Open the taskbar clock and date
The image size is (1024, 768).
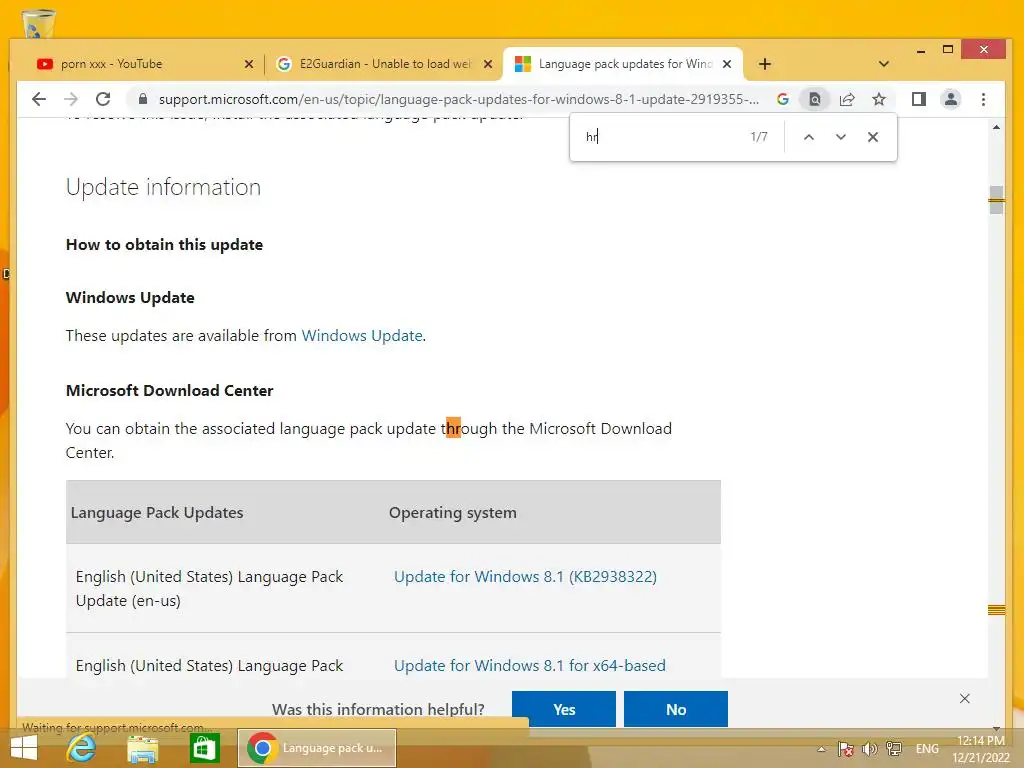pos(981,749)
